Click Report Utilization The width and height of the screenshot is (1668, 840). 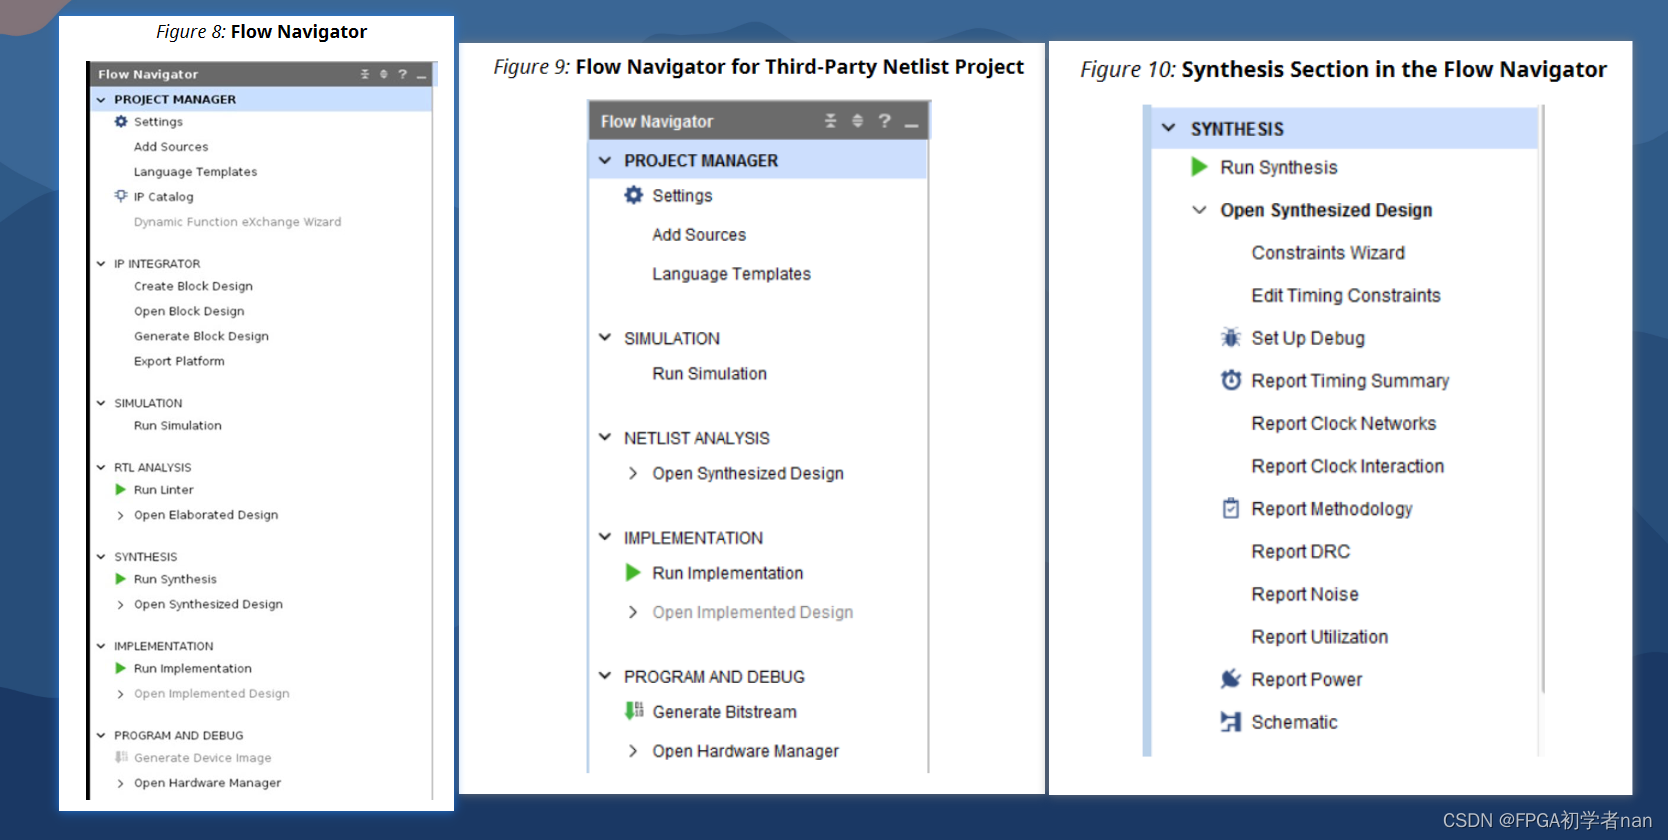[1319, 637]
